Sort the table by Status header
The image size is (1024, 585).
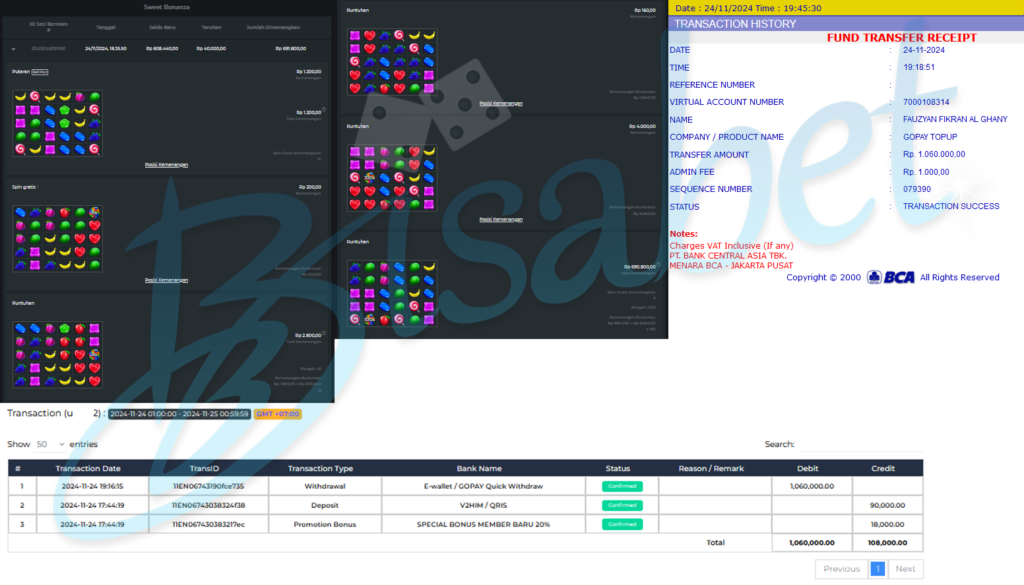(x=618, y=468)
